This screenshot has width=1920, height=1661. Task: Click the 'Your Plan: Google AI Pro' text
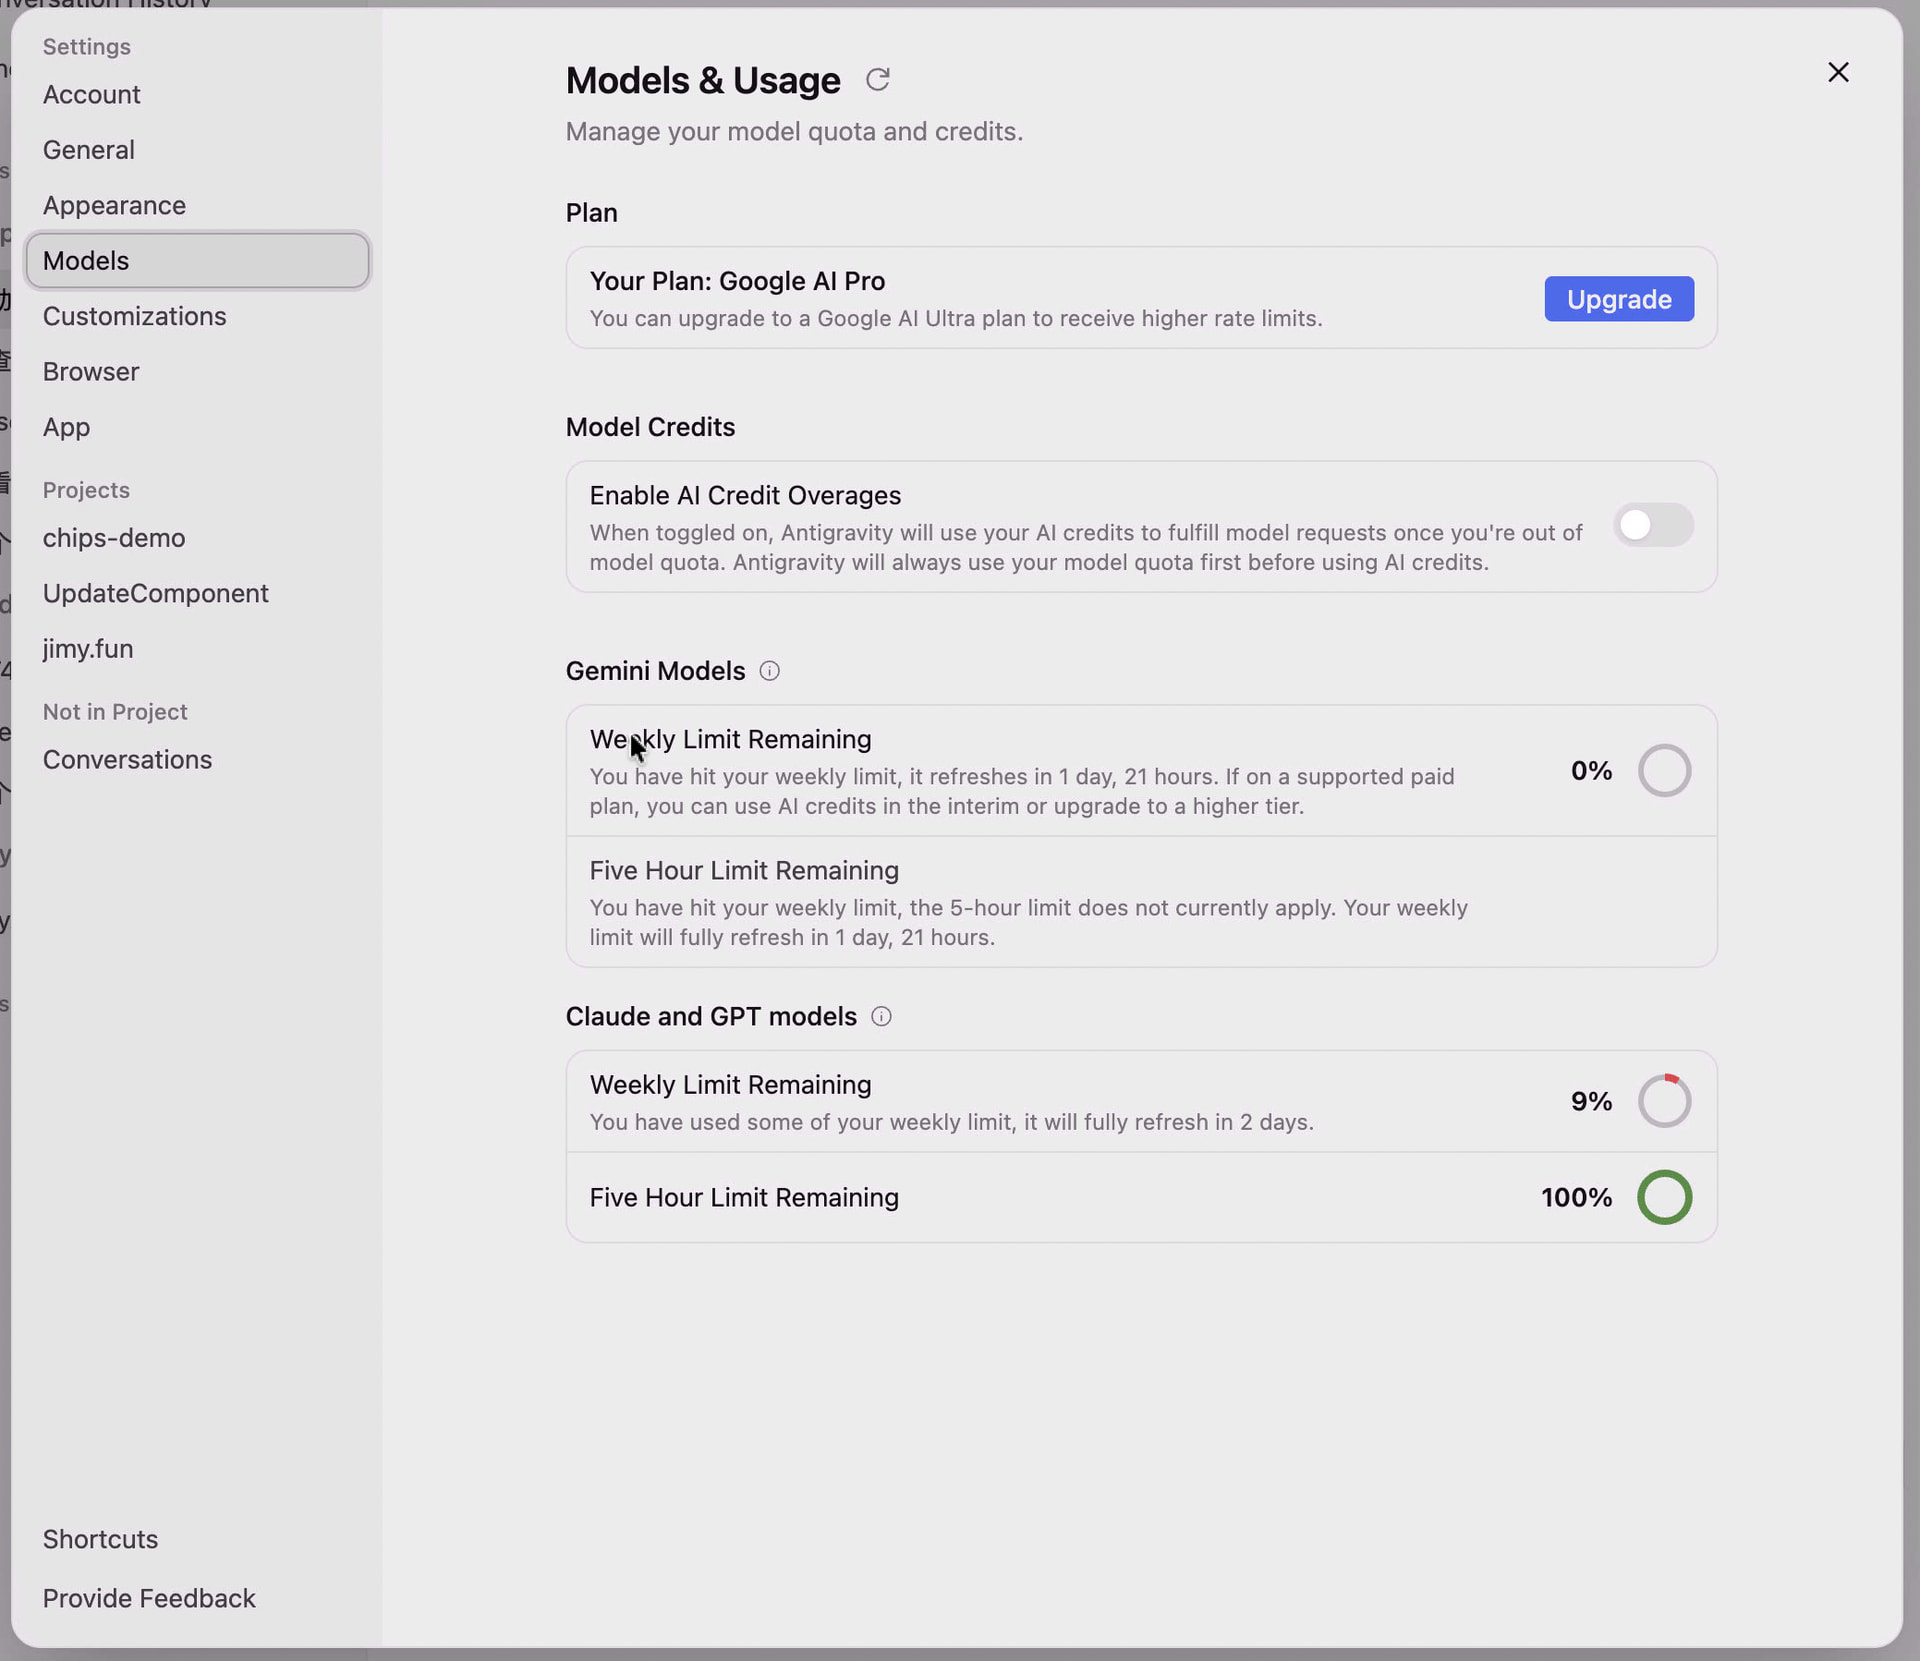[737, 281]
